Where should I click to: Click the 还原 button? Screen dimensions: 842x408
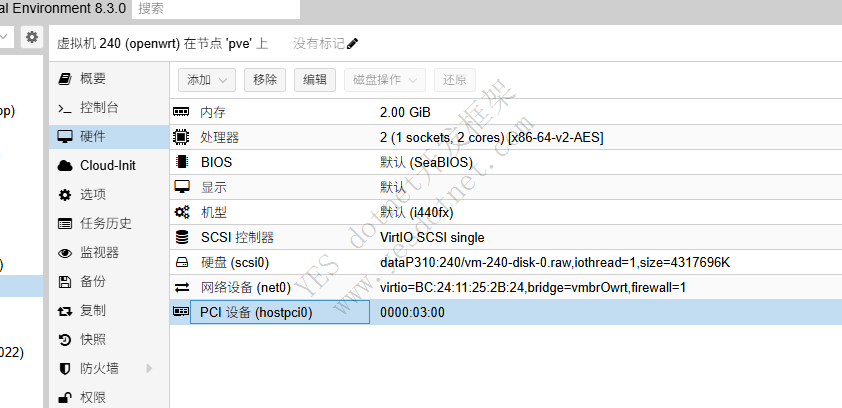[454, 80]
